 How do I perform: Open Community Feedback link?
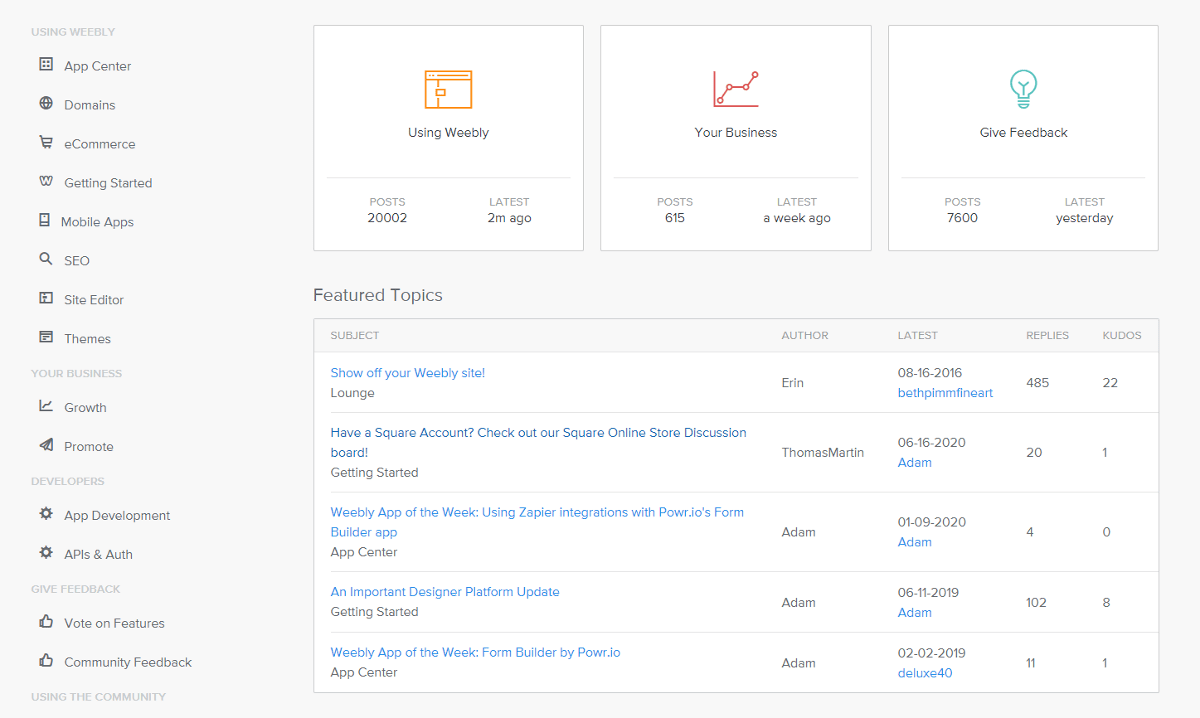coord(128,662)
